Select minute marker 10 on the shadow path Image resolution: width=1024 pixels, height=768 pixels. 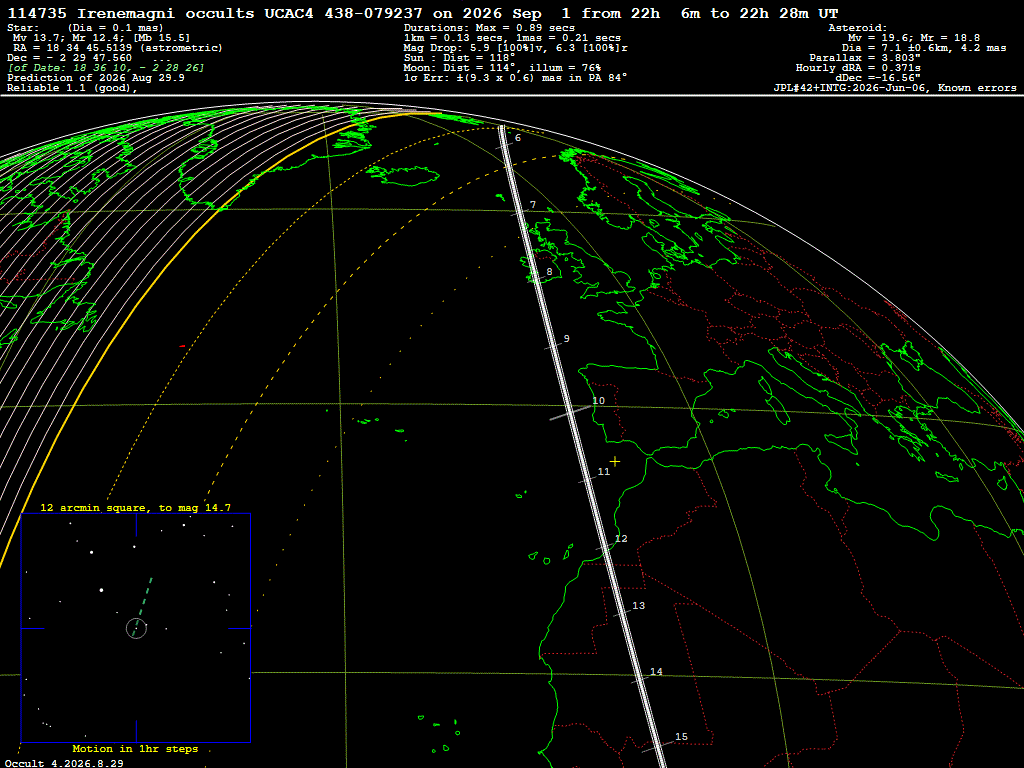[x=598, y=400]
